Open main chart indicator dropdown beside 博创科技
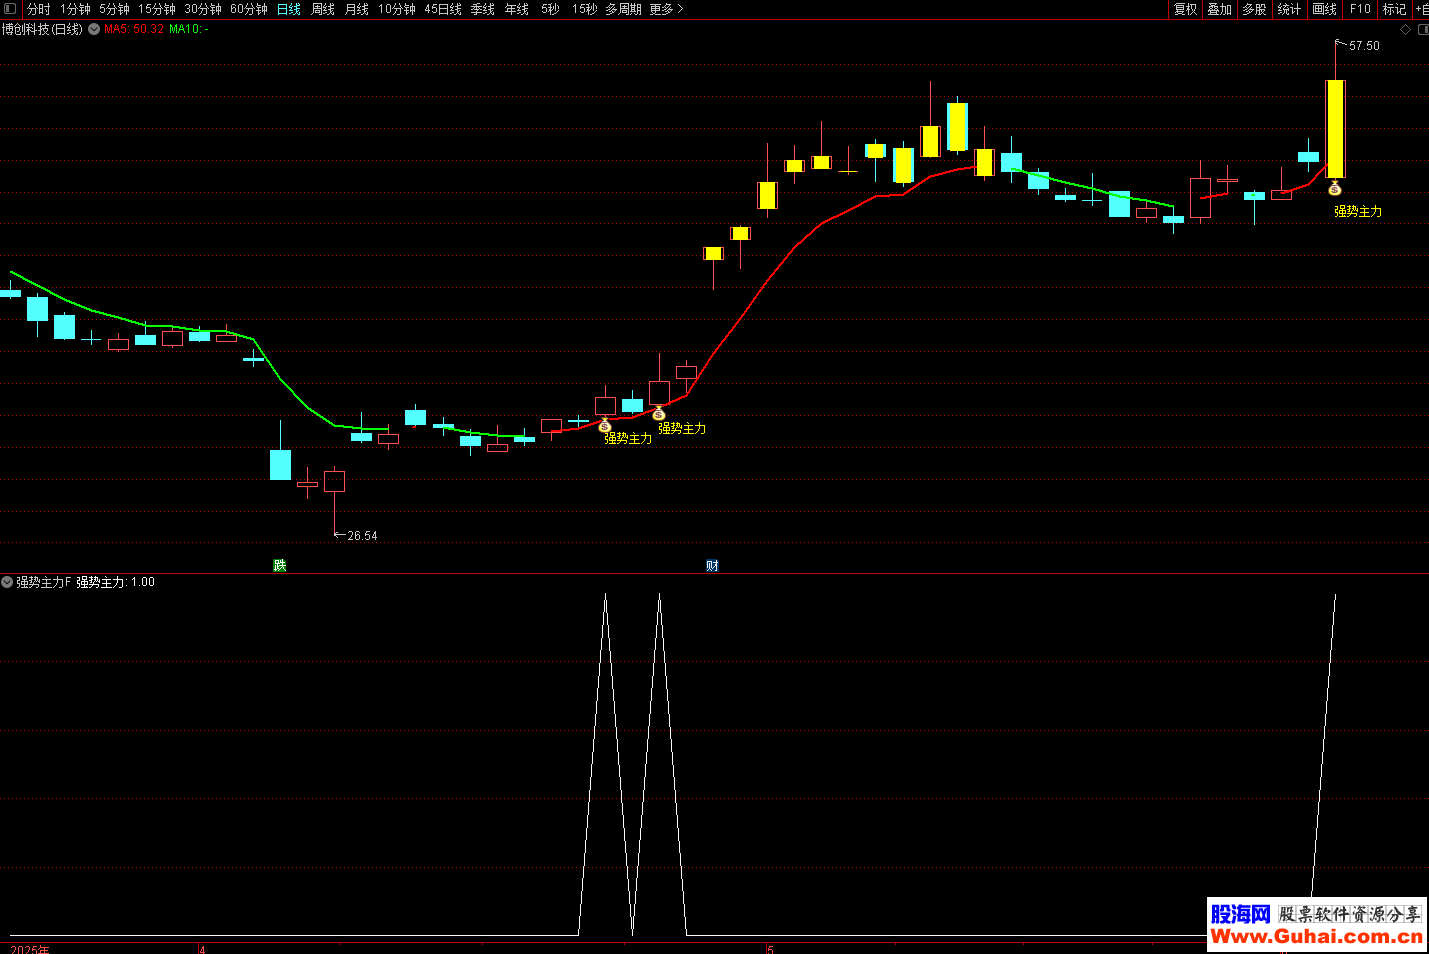Viewport: 1429px width, 954px height. (x=94, y=29)
